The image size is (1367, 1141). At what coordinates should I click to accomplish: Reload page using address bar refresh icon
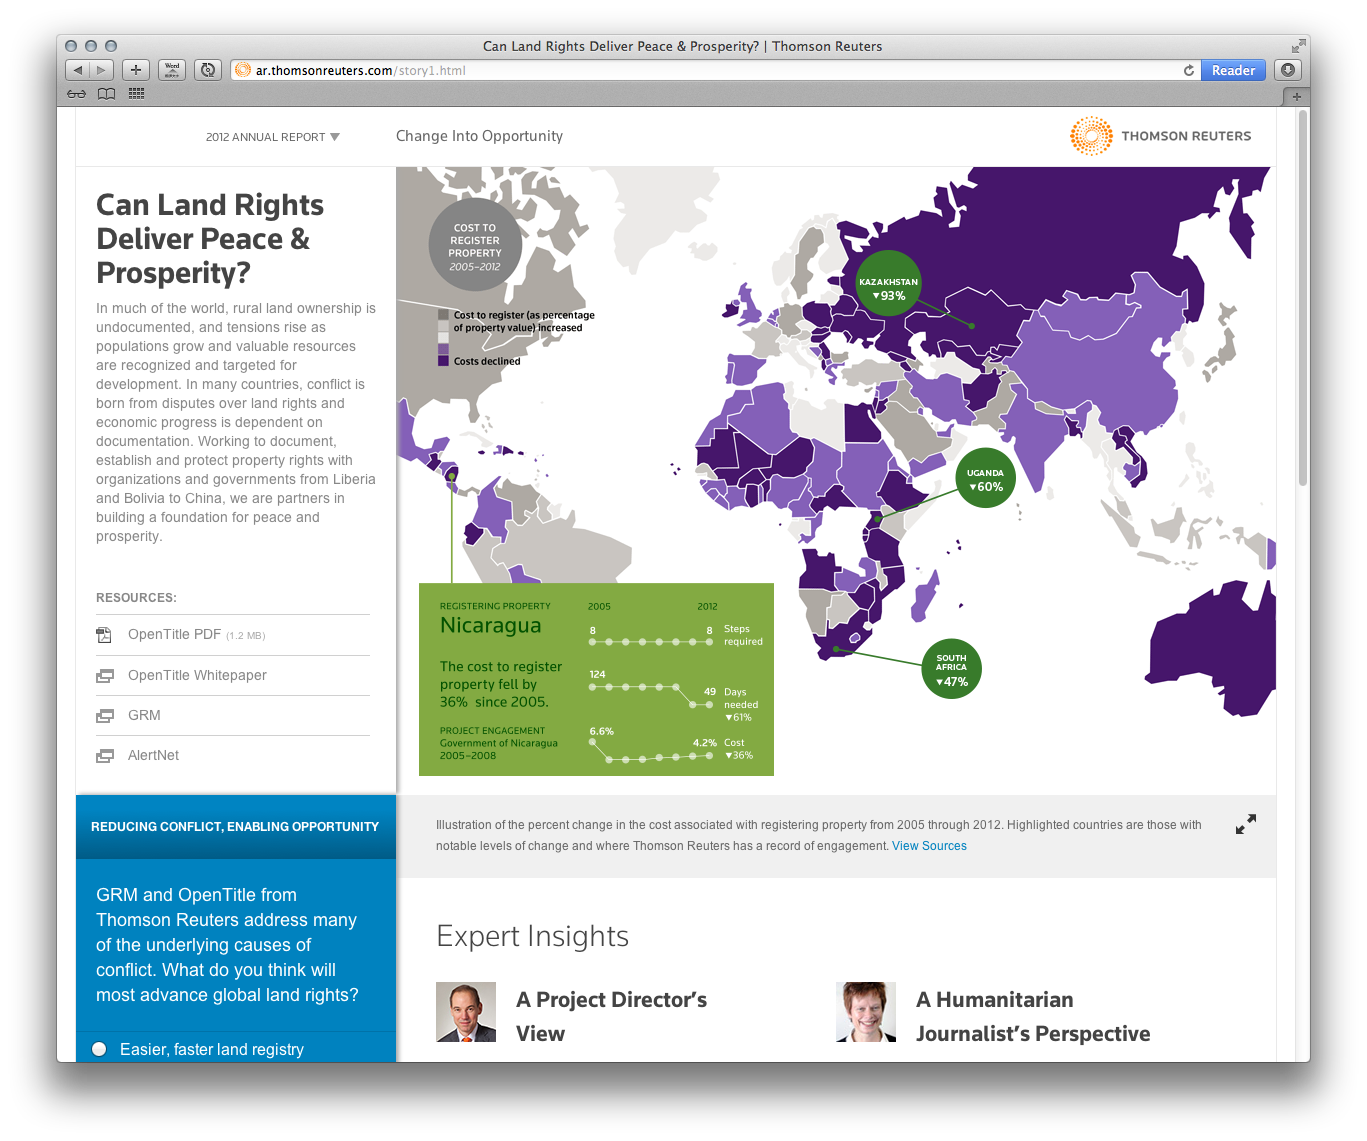pyautogui.click(x=1189, y=70)
